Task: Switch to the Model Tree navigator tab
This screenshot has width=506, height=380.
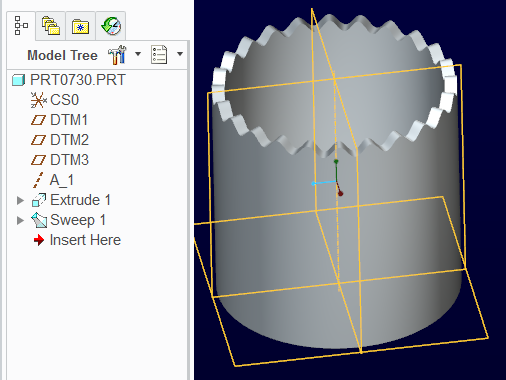Action: click(21, 26)
